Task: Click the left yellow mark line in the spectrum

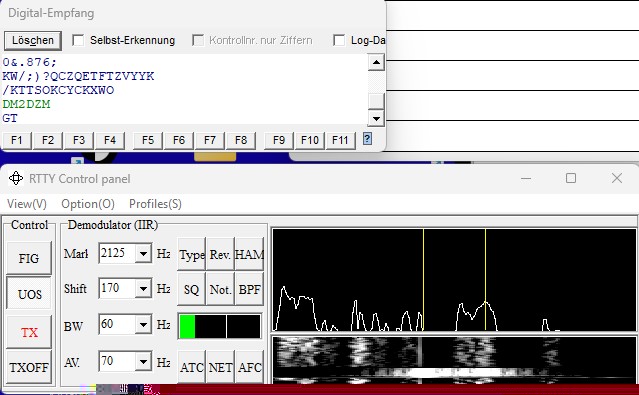Action: (x=423, y=280)
